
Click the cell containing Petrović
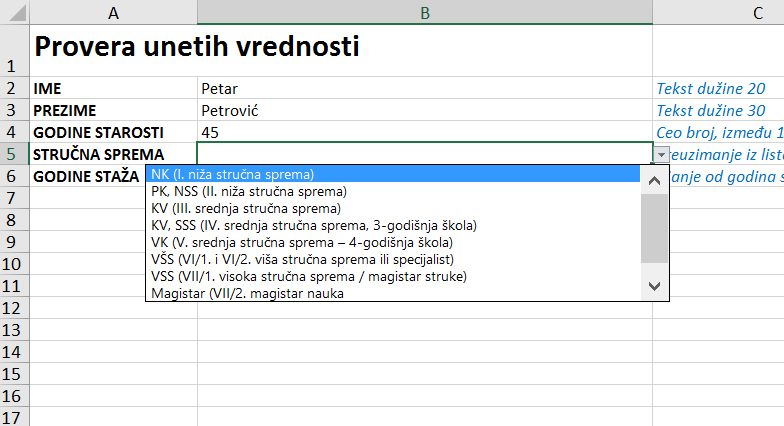pyautogui.click(x=424, y=110)
